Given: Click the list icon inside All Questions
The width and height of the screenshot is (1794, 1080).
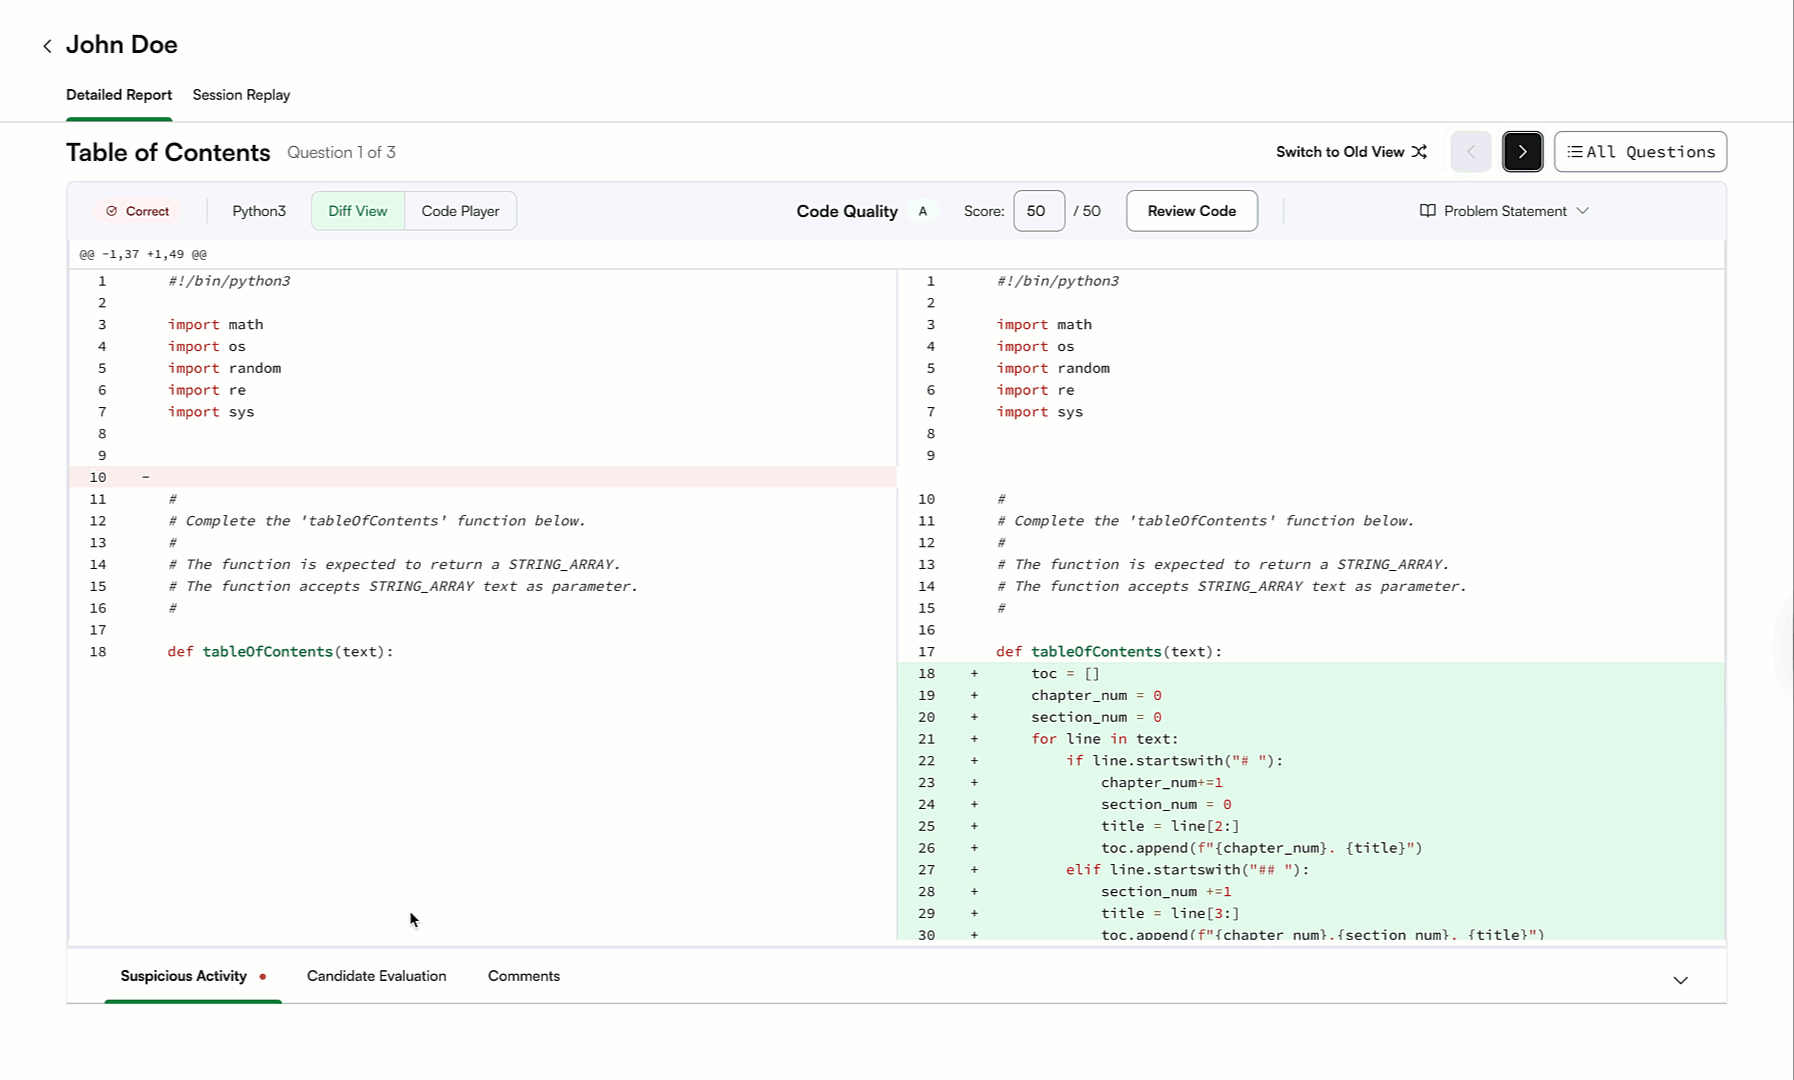Looking at the screenshot, I should 1575,151.
